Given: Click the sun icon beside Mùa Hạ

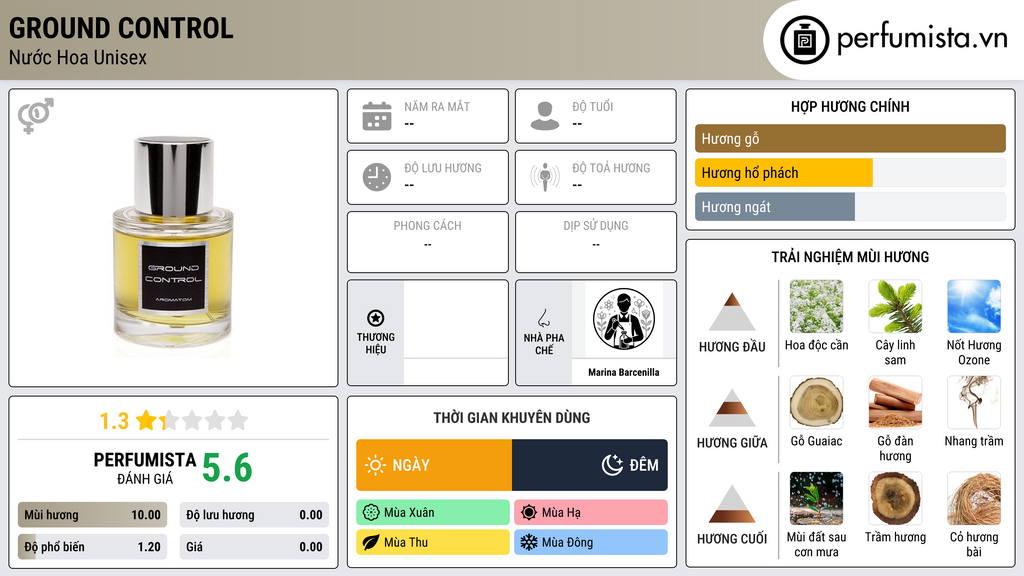Looking at the screenshot, I should pos(529,513).
